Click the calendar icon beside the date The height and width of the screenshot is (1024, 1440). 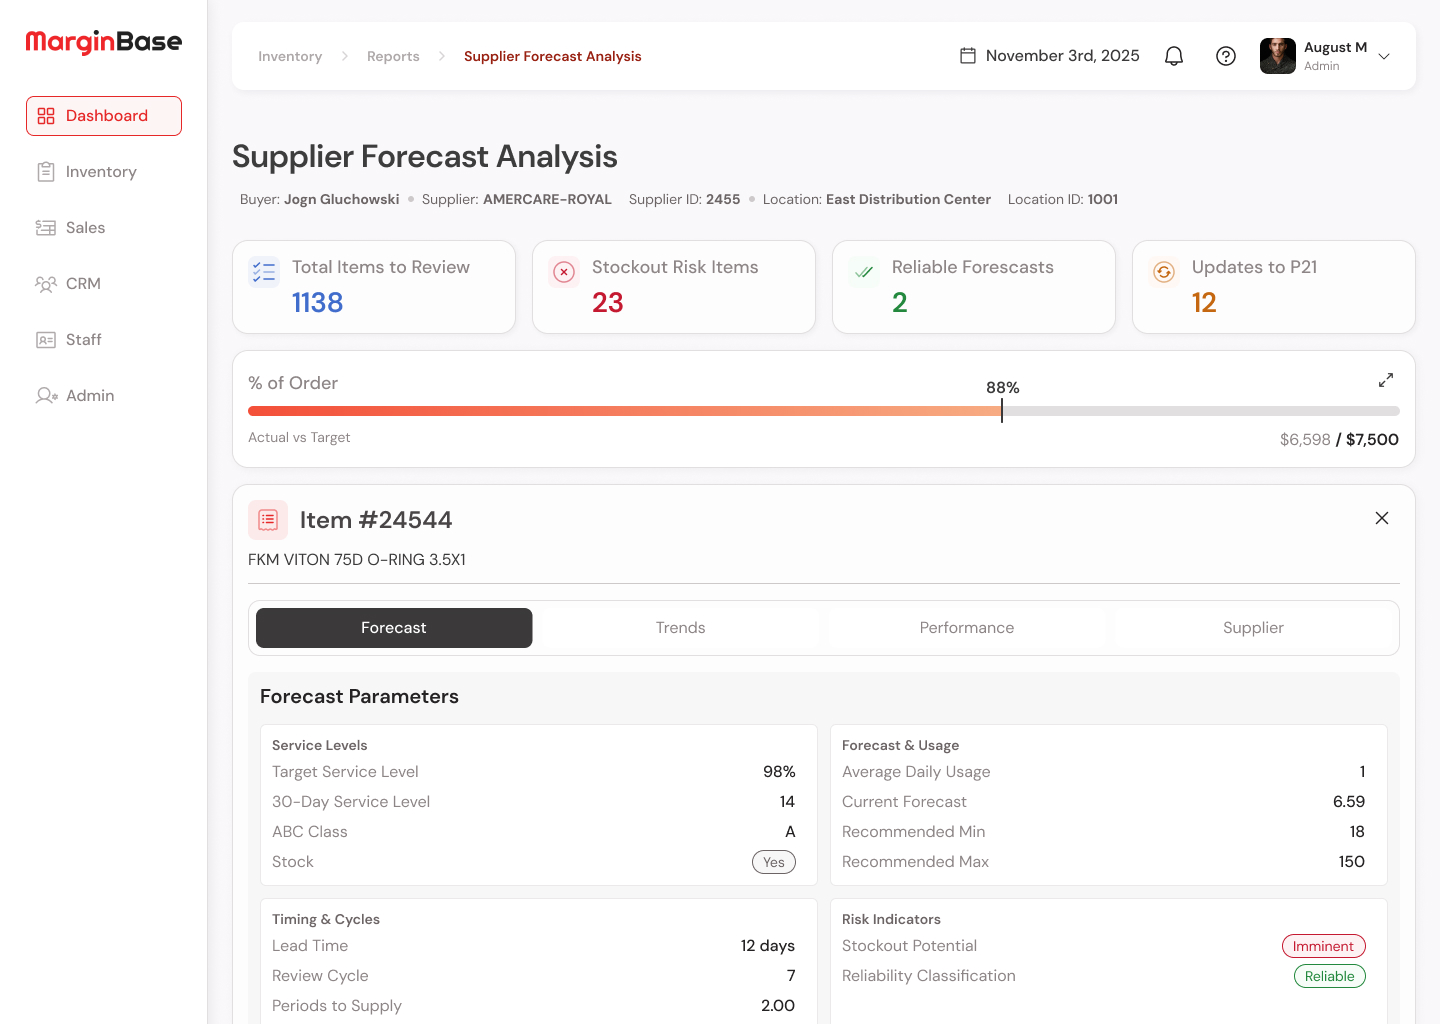(x=967, y=56)
